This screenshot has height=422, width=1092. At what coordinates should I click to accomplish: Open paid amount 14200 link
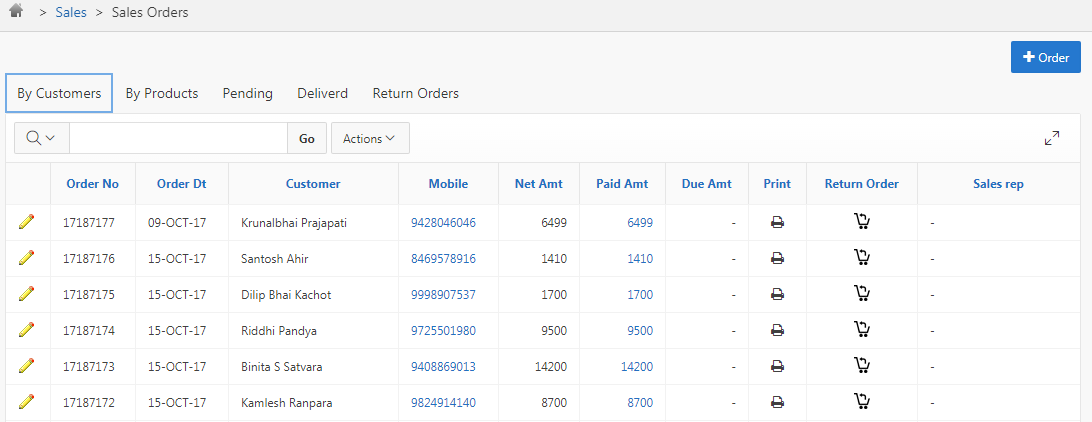pos(637,366)
